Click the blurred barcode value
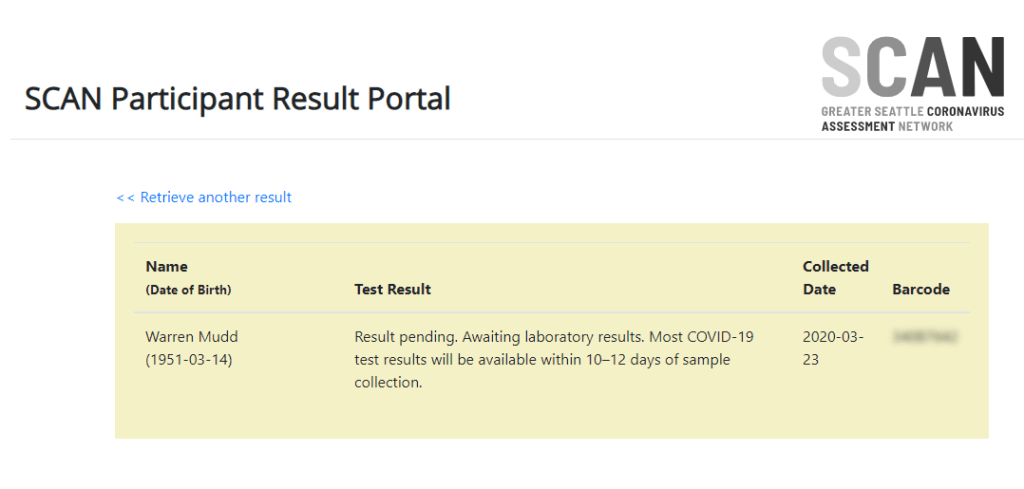 click(x=920, y=337)
